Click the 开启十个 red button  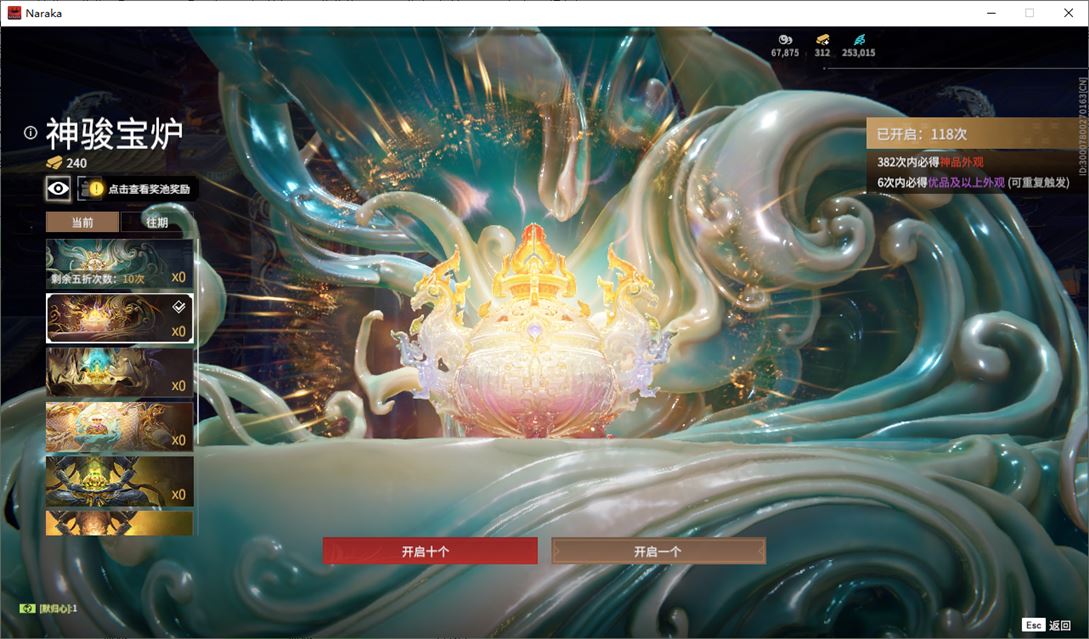(430, 551)
